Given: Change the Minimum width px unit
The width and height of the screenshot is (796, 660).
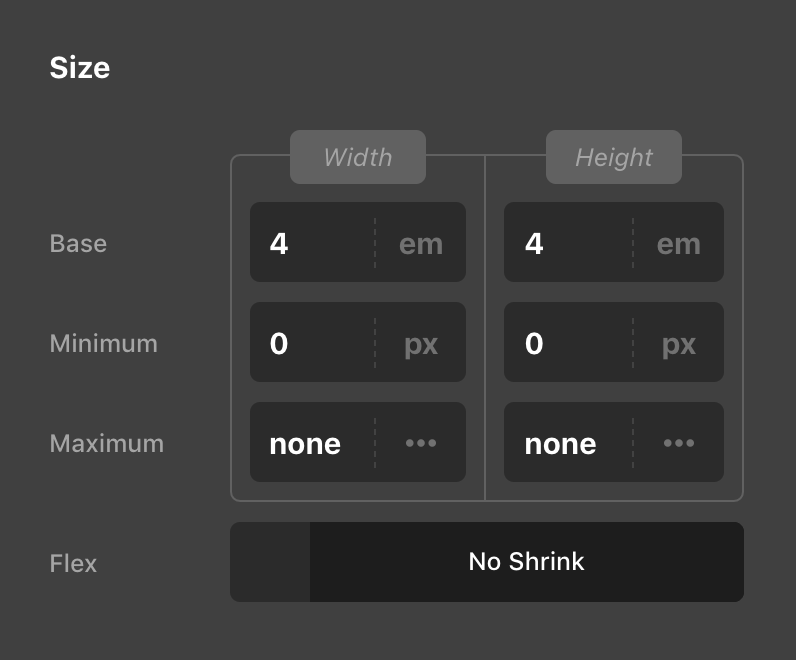Looking at the screenshot, I should pos(421,343).
